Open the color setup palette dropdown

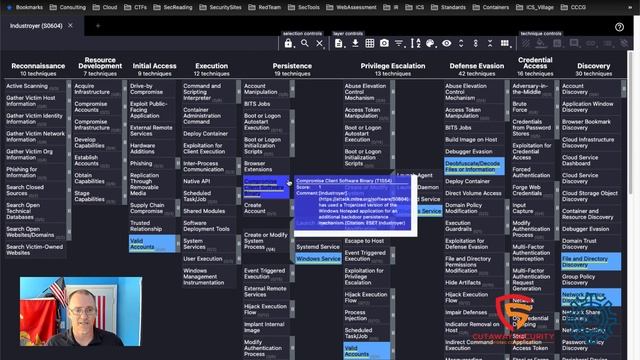tap(430, 43)
